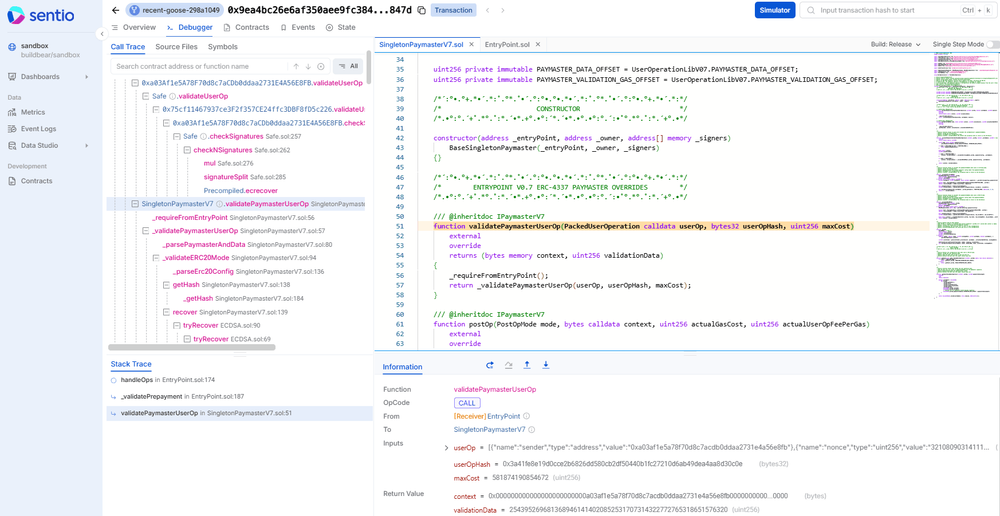Collapse SingletonPaymasterV7 .validatePaymasterUserOp node
Viewport: 1000px width, 516px height.
pyautogui.click(x=135, y=204)
